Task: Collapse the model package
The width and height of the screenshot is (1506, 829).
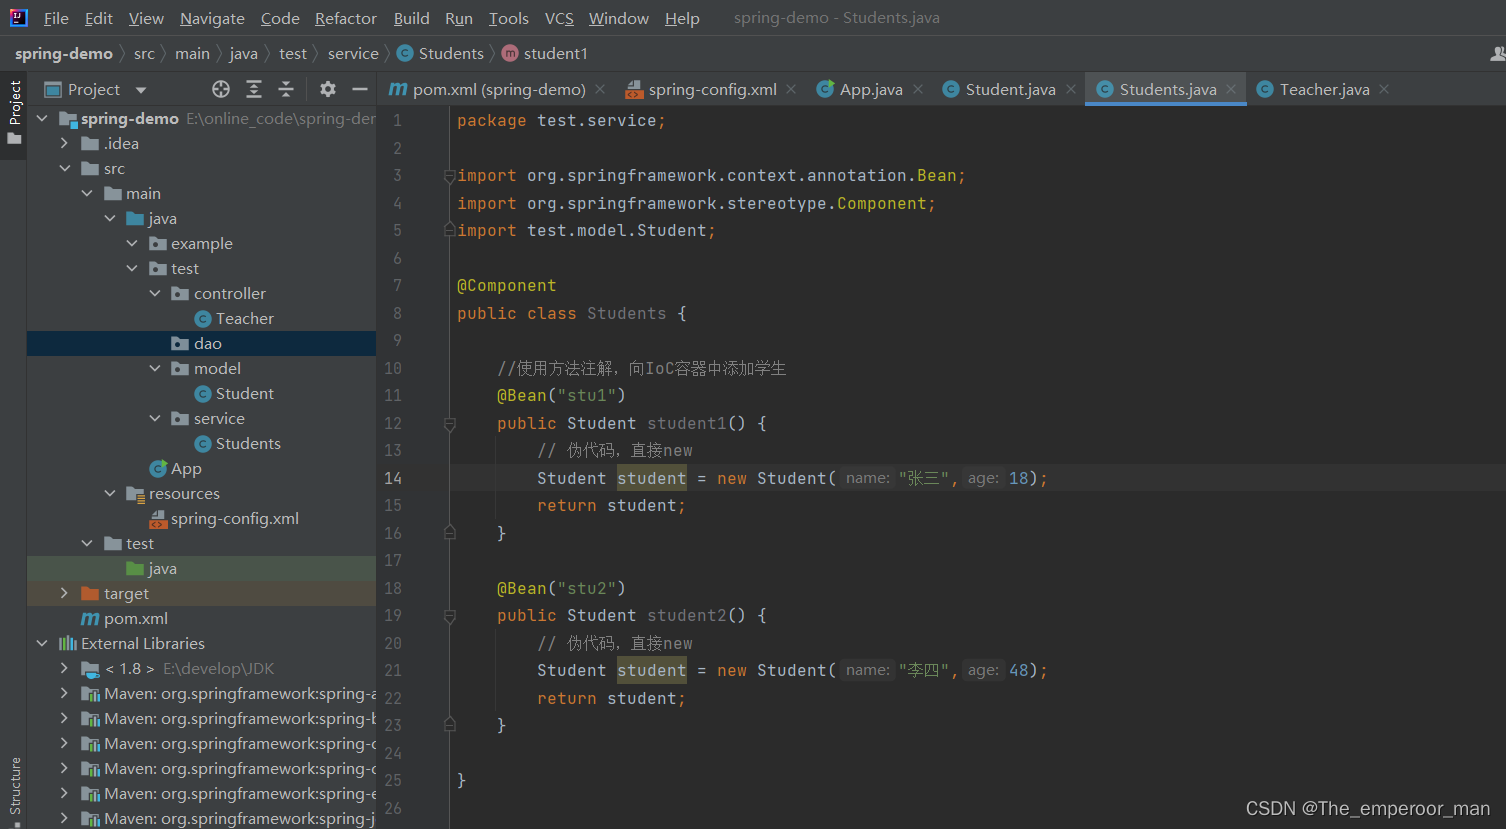Action: (155, 368)
